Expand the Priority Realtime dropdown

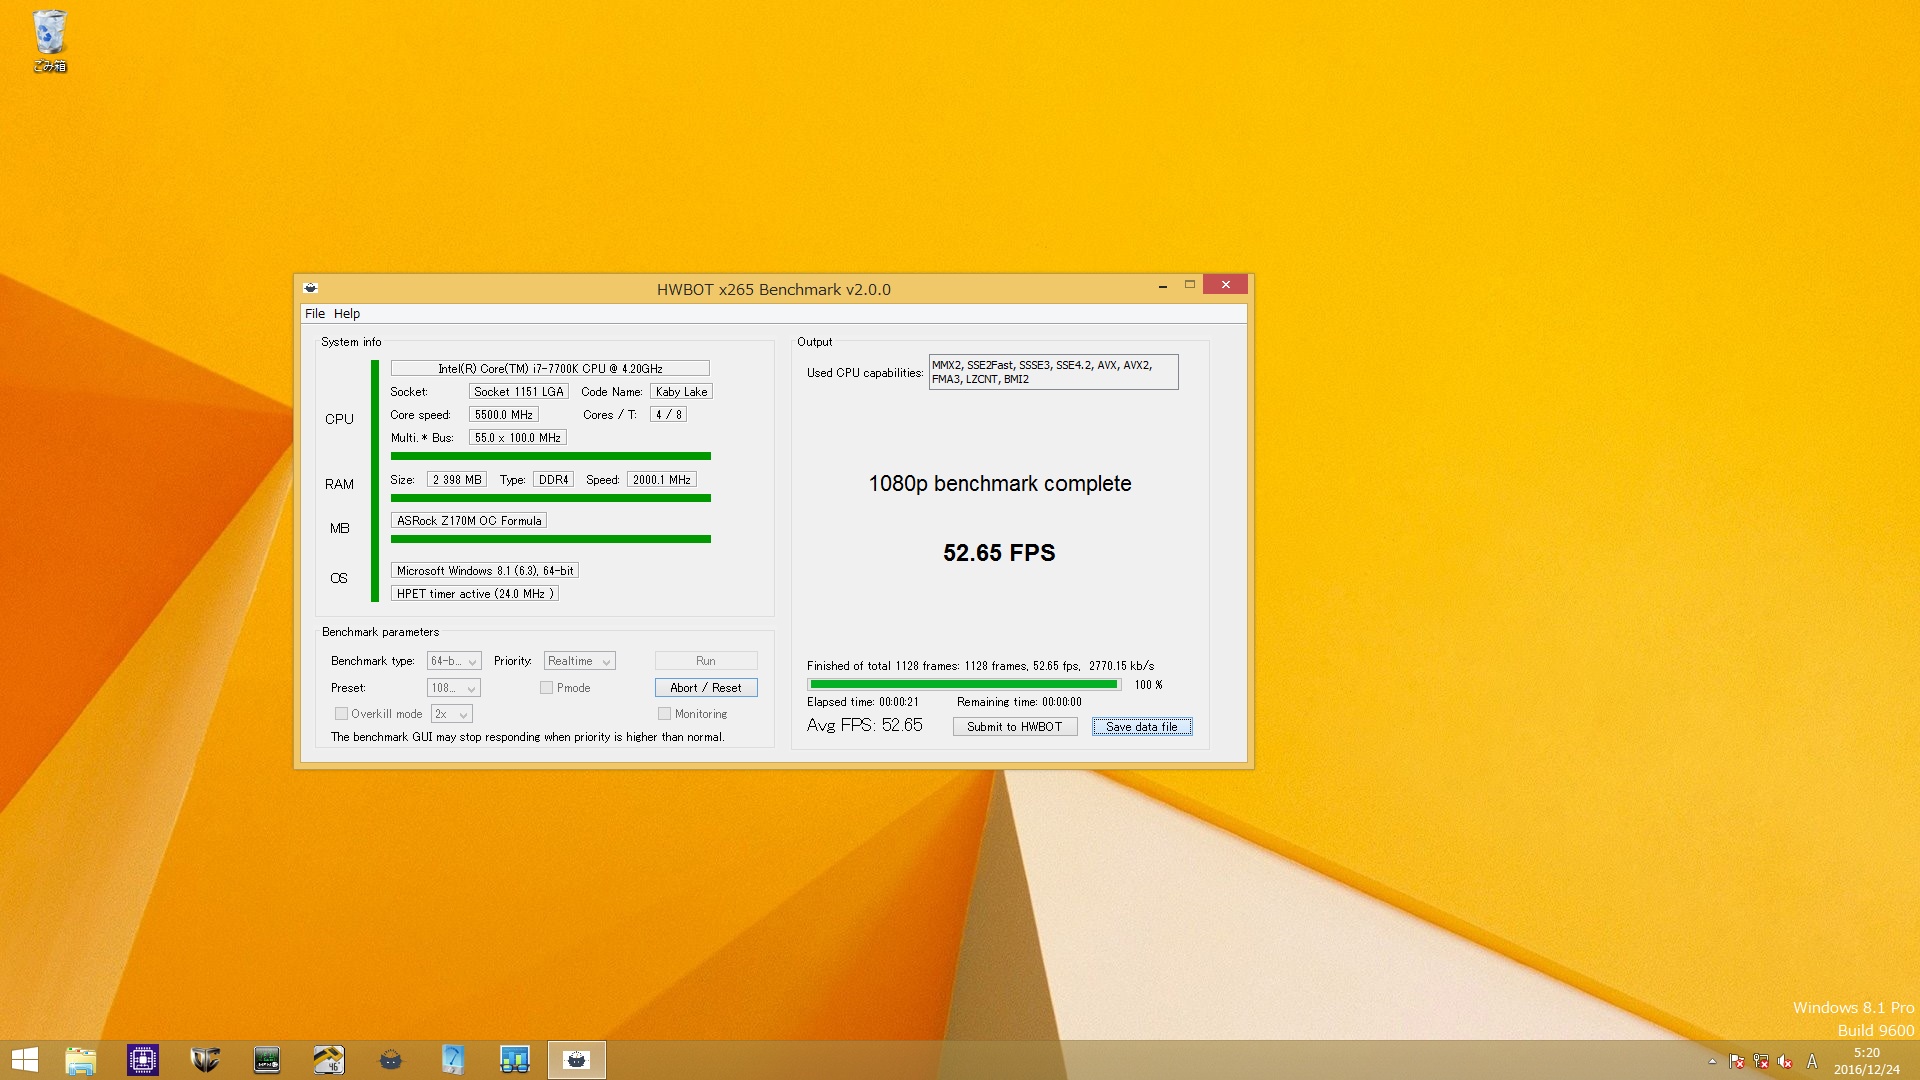tap(579, 661)
